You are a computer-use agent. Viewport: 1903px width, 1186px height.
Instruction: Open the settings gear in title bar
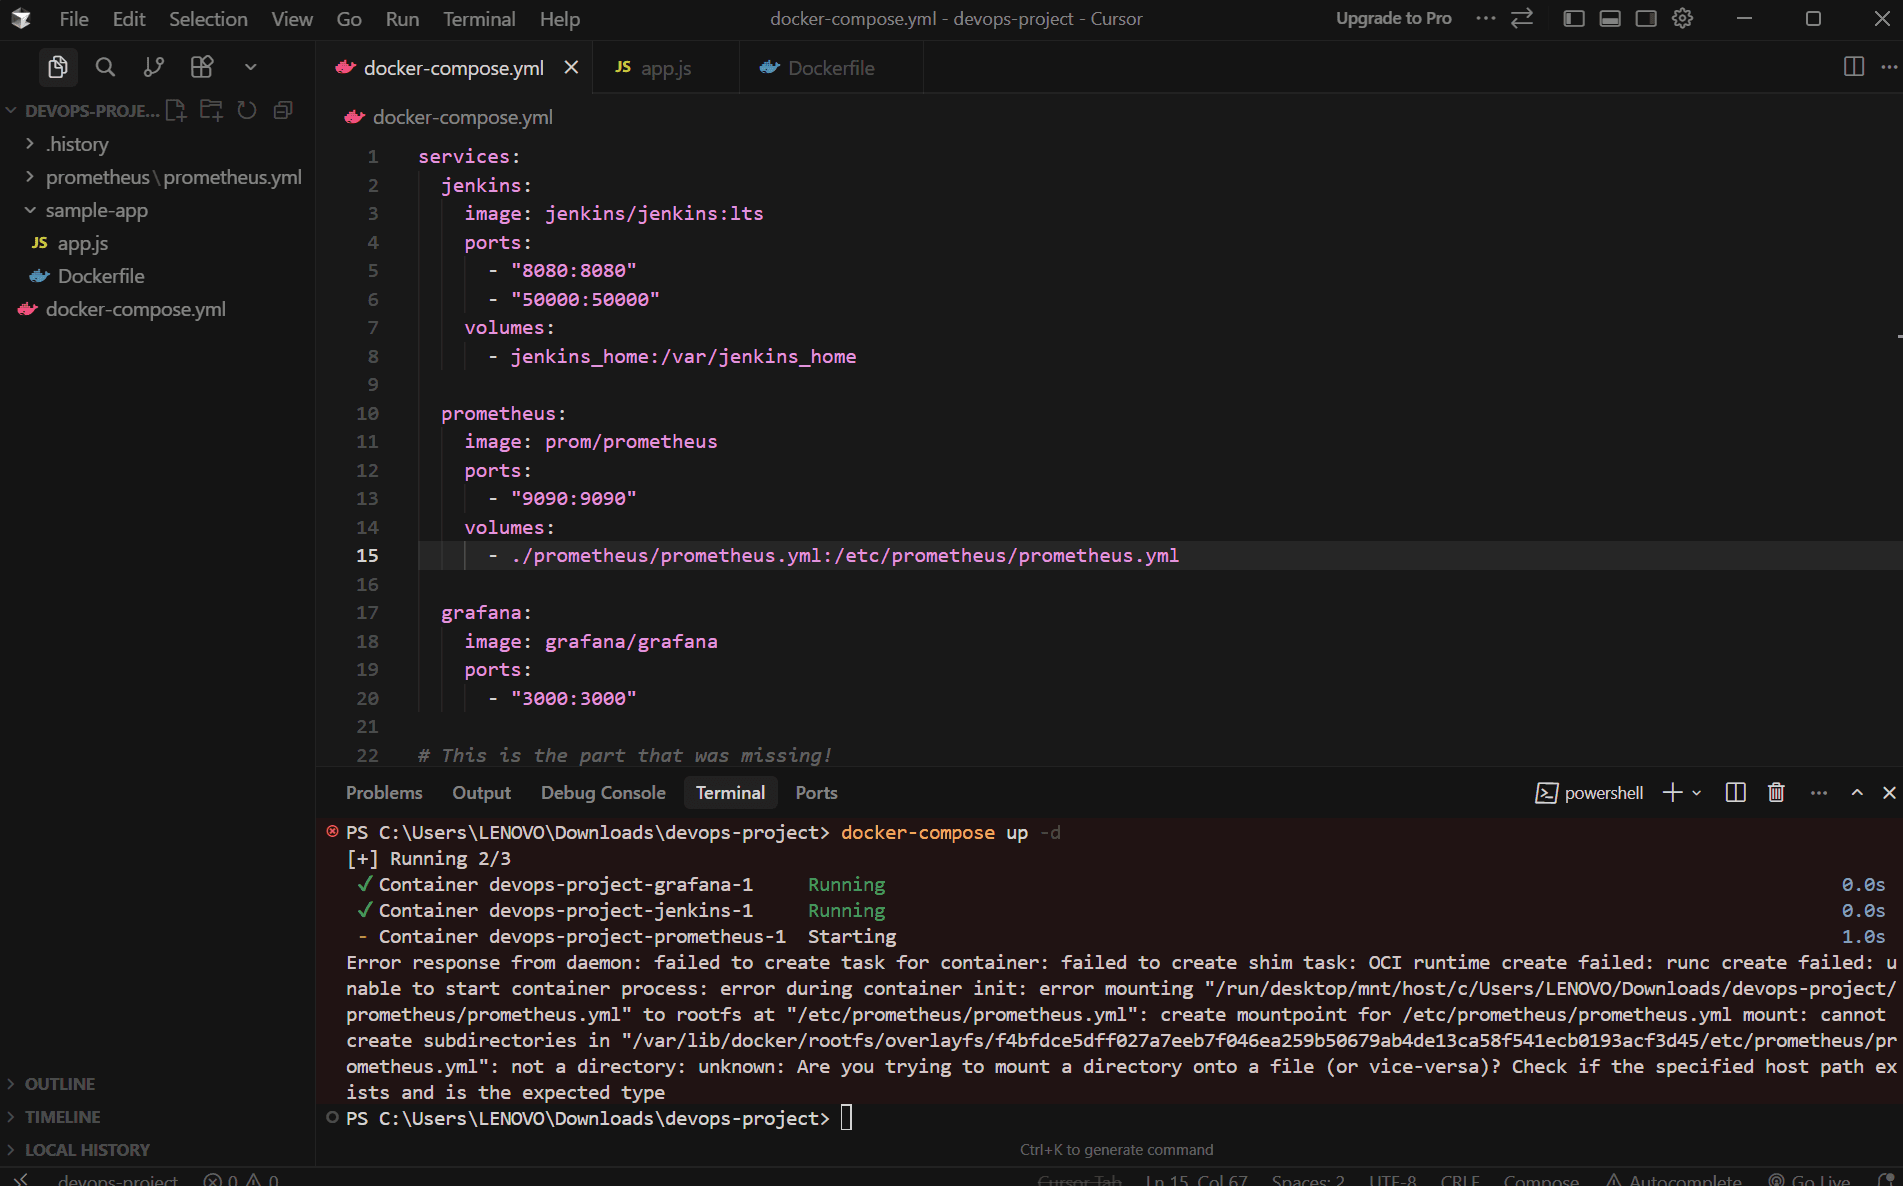pos(1683,19)
